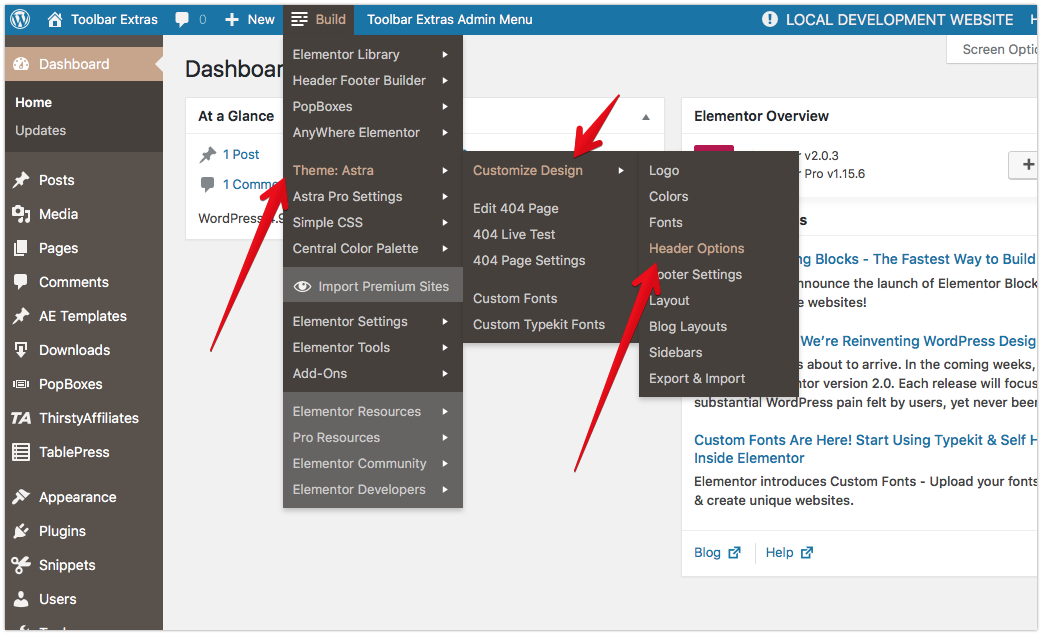Viewport: 1042px width, 635px height.
Task: Expand the Header Footer Builder submenu arrow
Action: coord(445,80)
